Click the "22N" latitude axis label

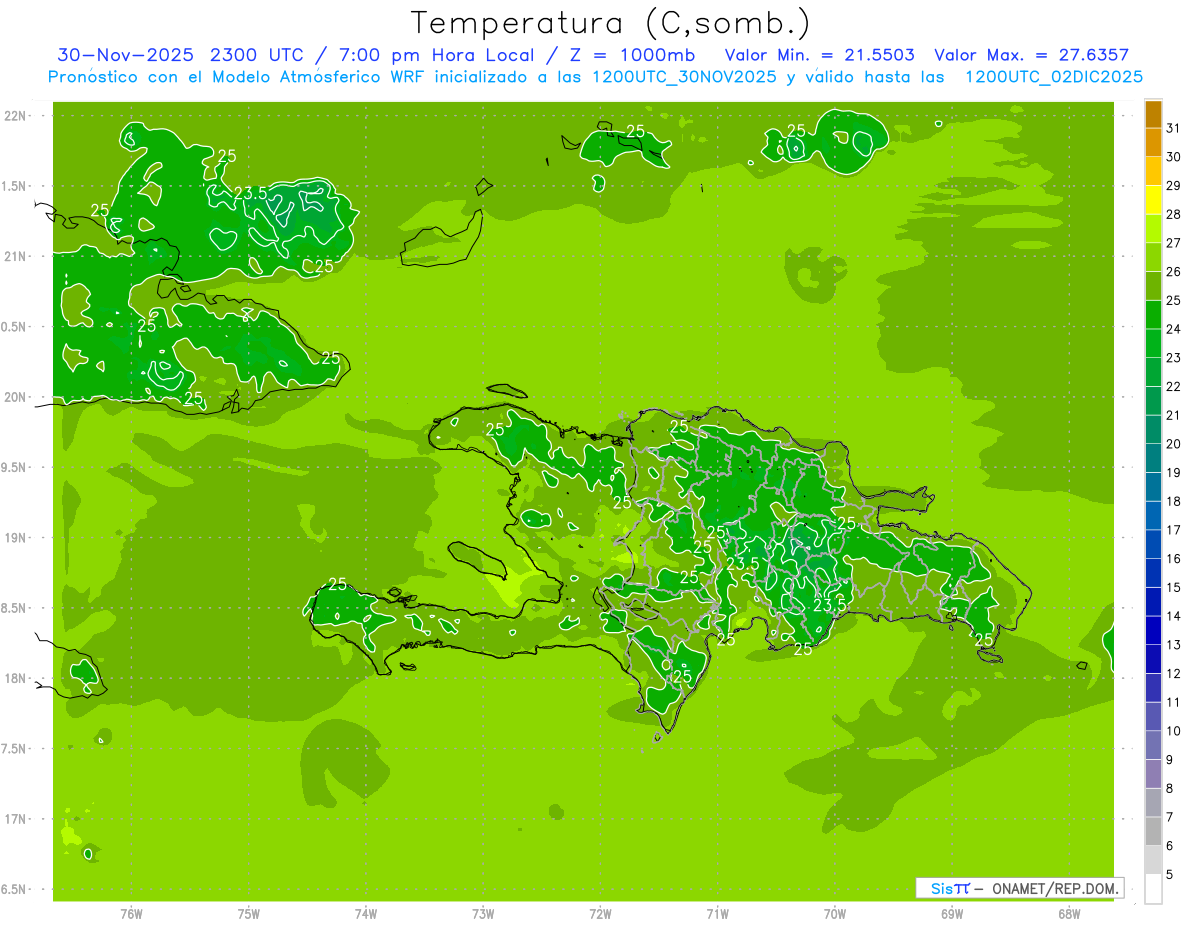pos(16,116)
